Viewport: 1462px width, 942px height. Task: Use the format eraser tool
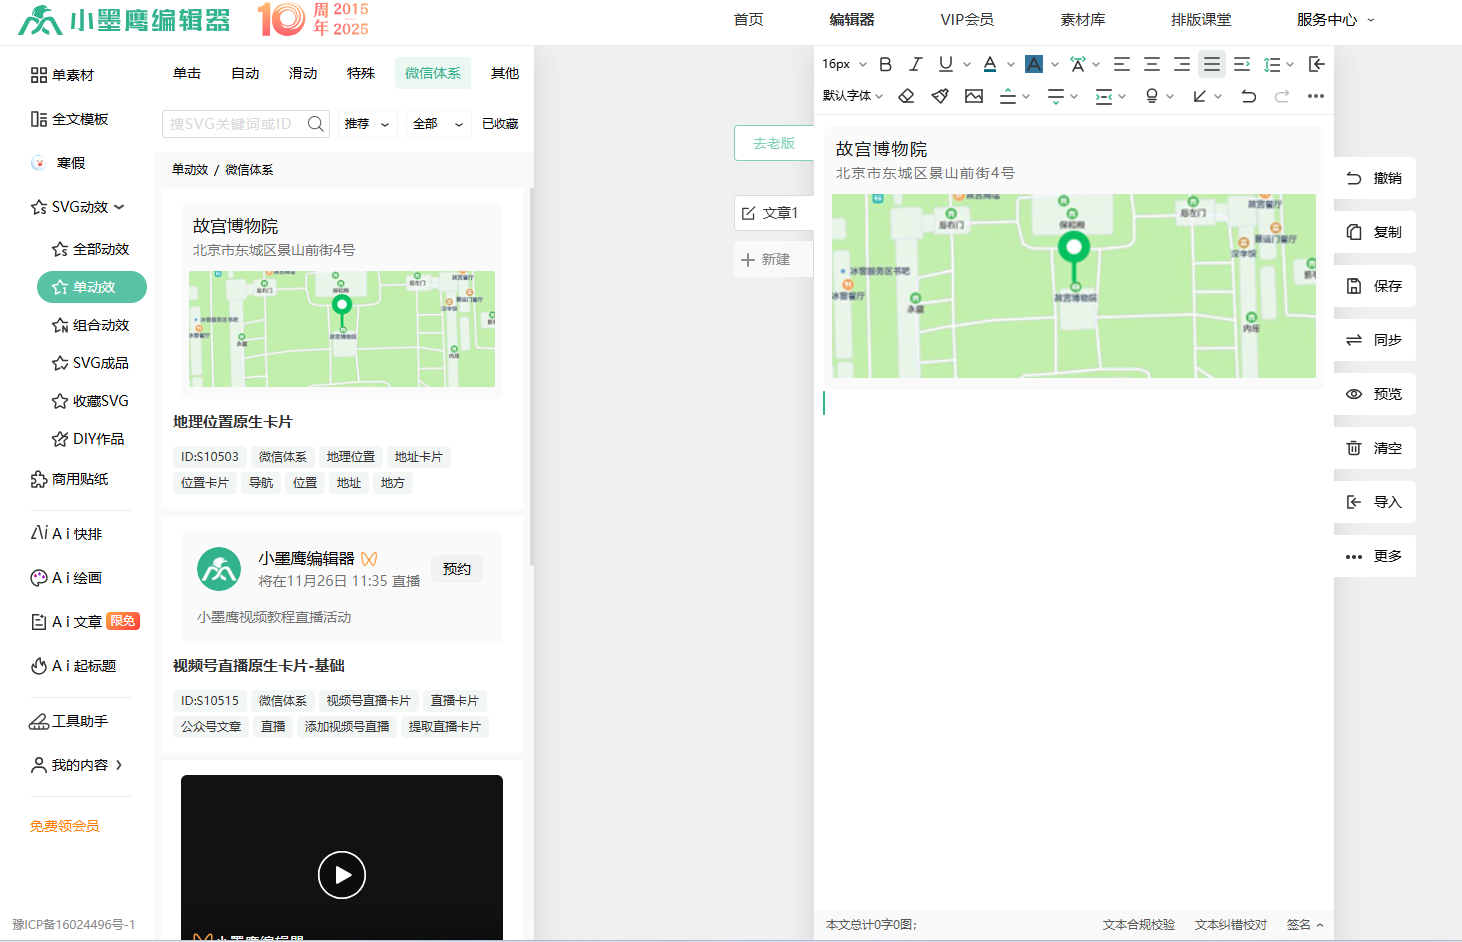[x=906, y=96]
